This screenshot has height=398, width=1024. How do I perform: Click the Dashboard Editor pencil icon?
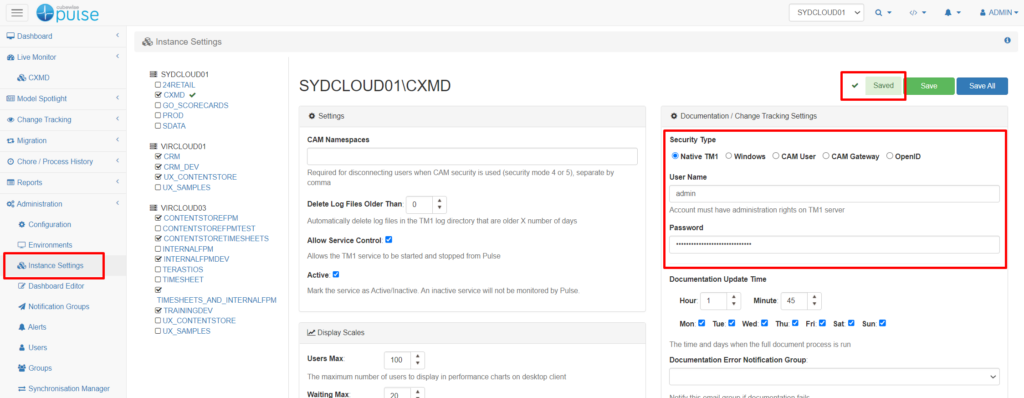[x=22, y=286]
